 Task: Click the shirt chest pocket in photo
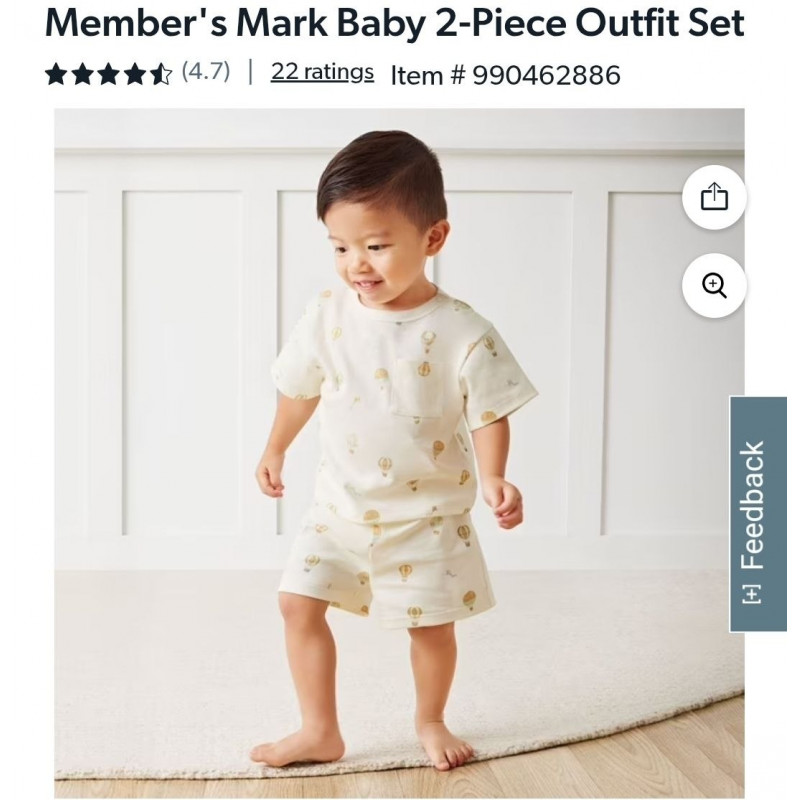click(x=417, y=388)
